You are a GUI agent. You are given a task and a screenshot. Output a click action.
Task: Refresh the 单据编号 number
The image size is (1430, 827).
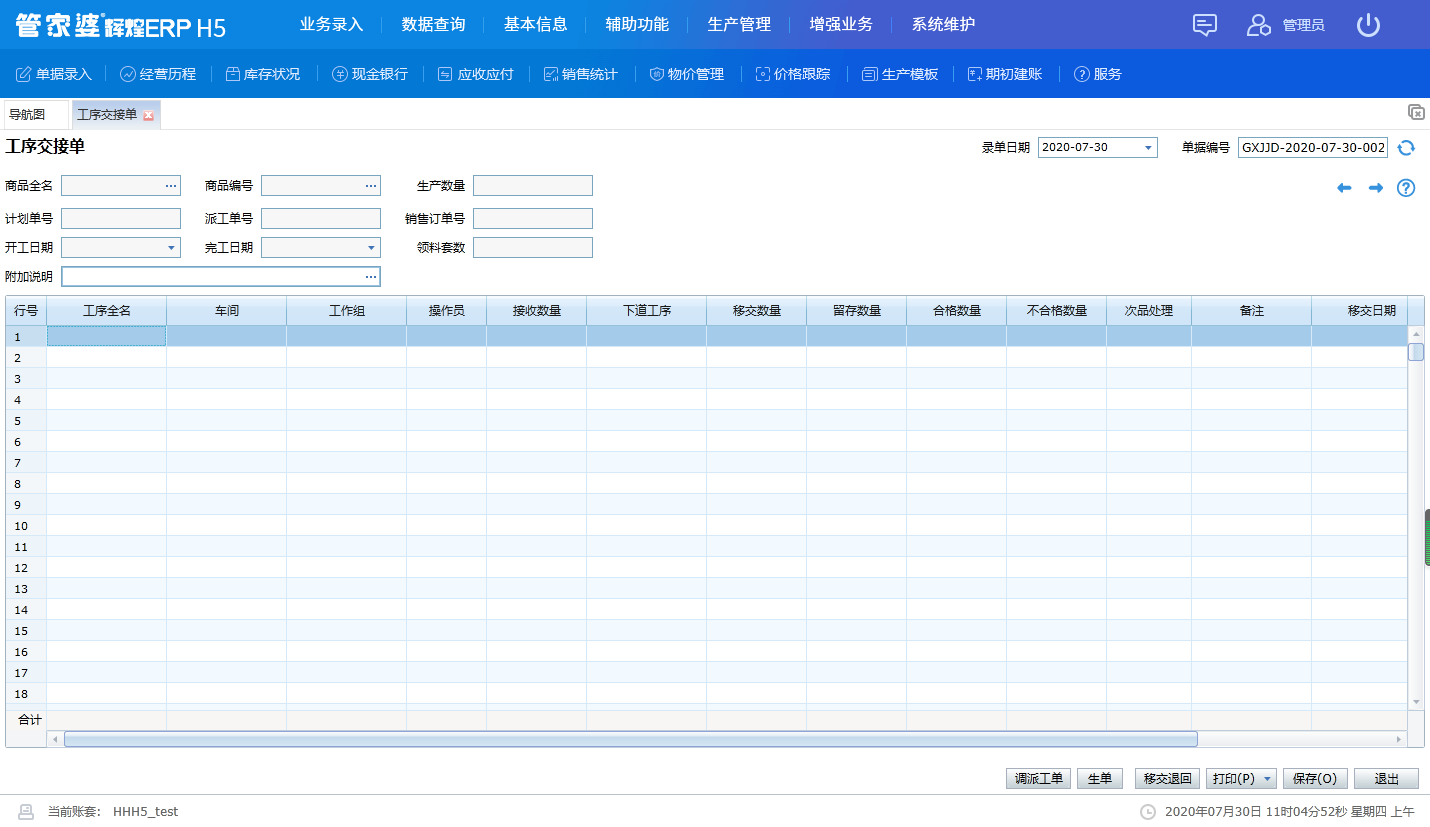1406,148
